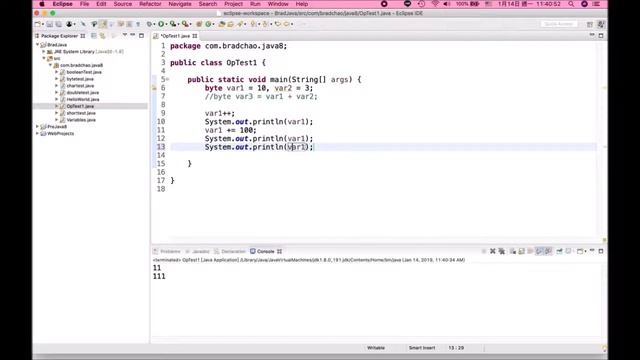640x360 pixels.
Task: Open the Java perspective icon at top right
Action: coord(601,24)
